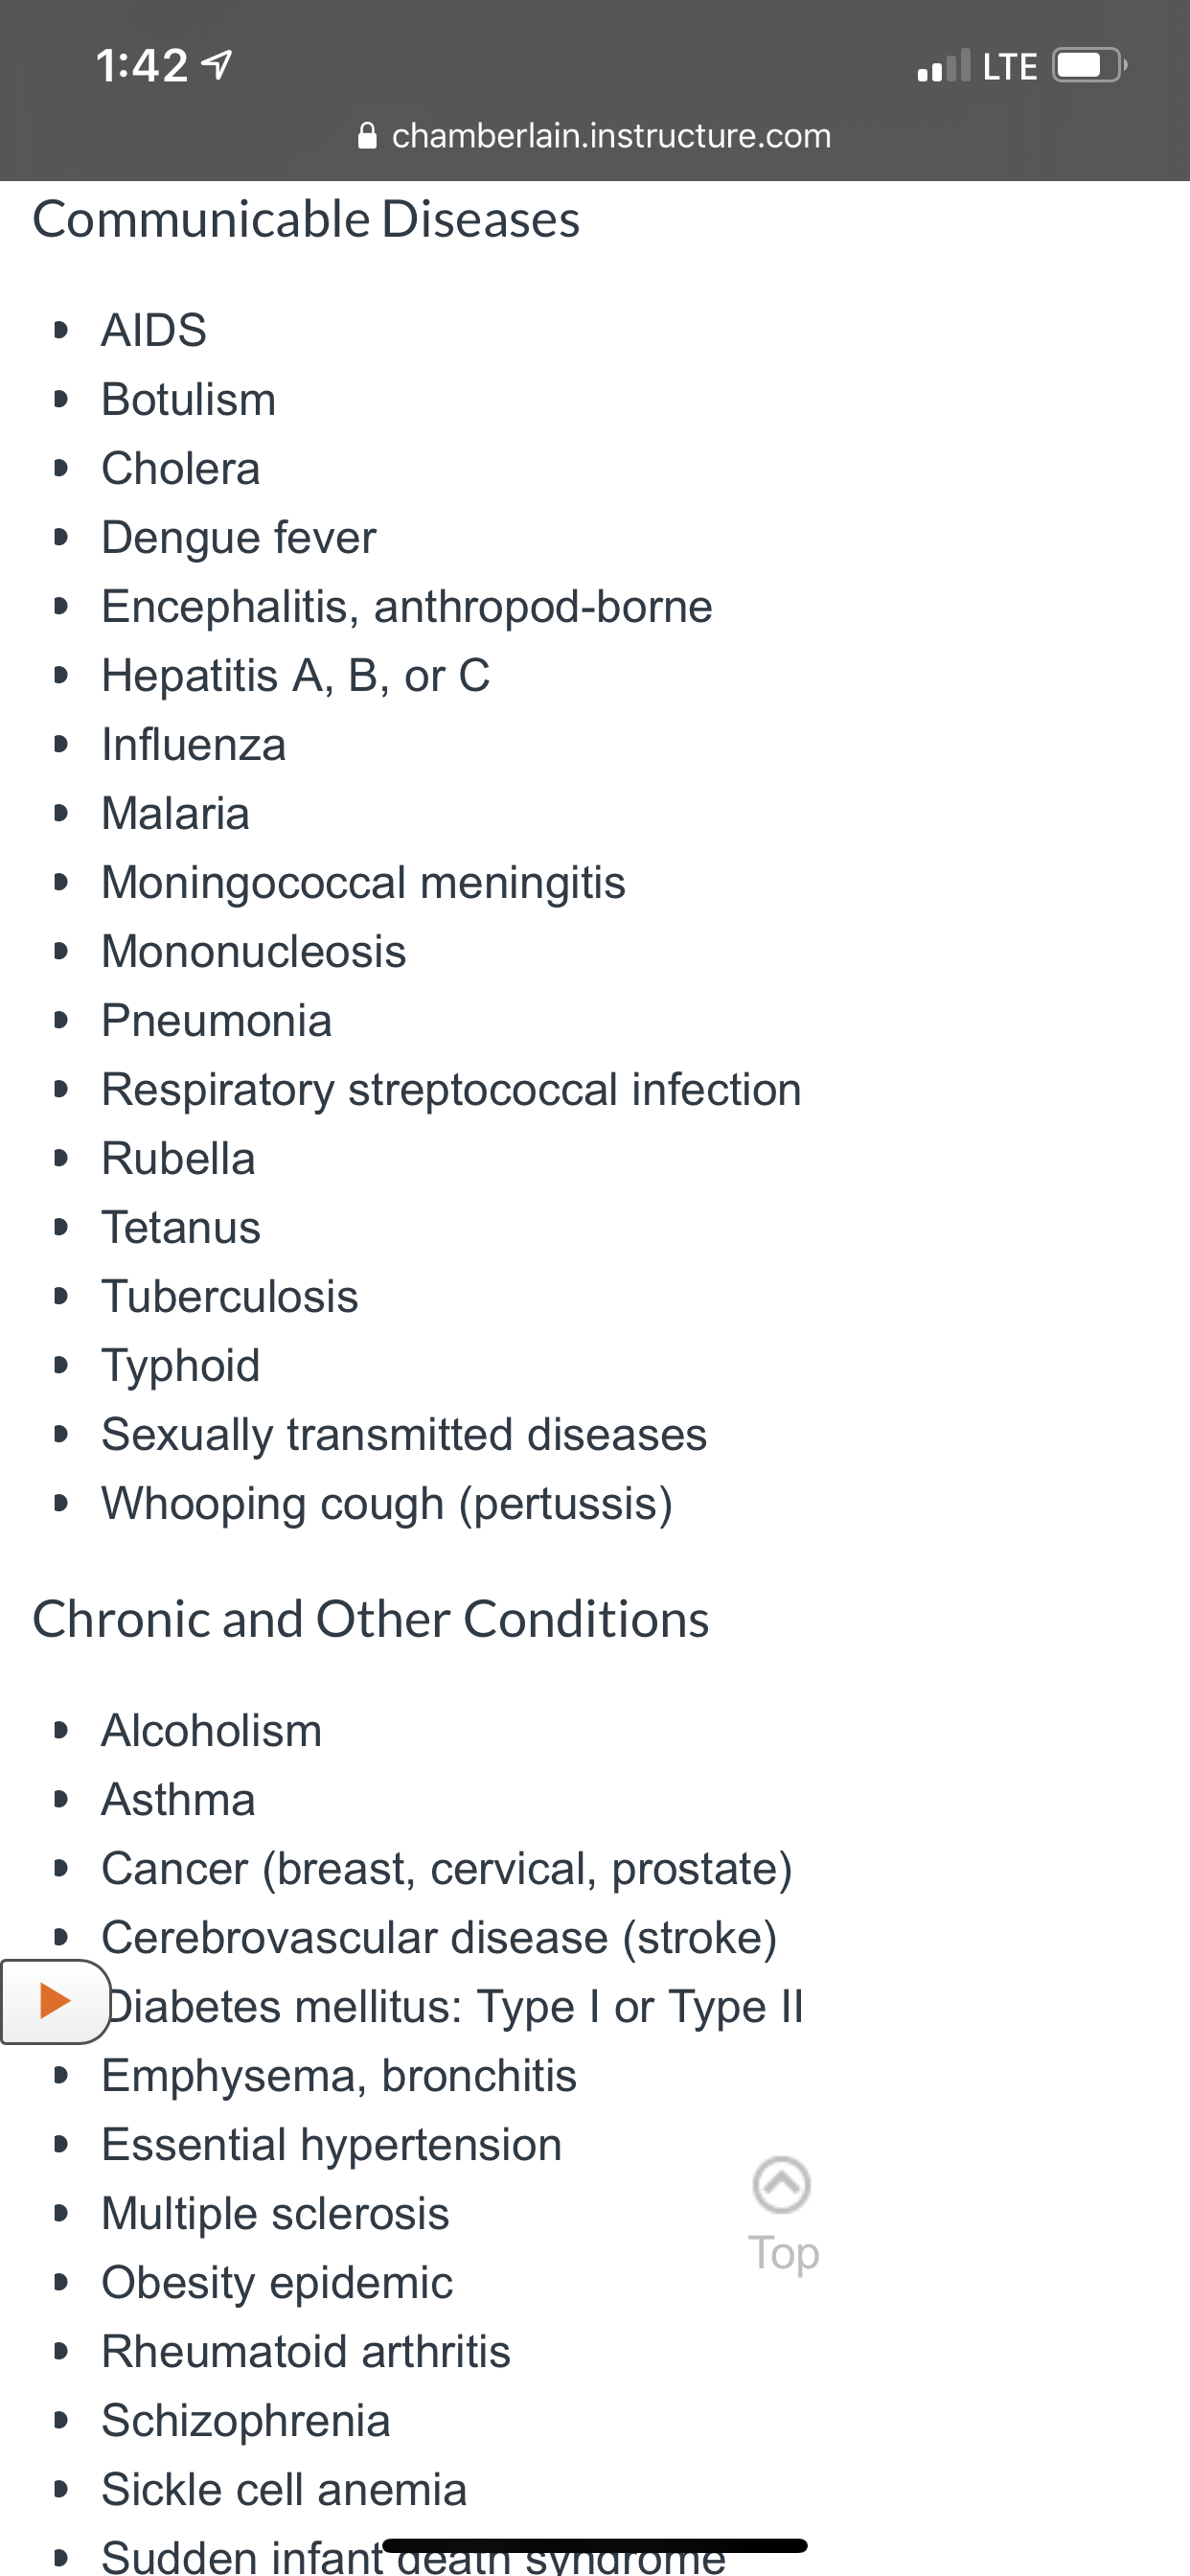
Task: Tap the Hepatitis A, B, or C item
Action: click(296, 676)
